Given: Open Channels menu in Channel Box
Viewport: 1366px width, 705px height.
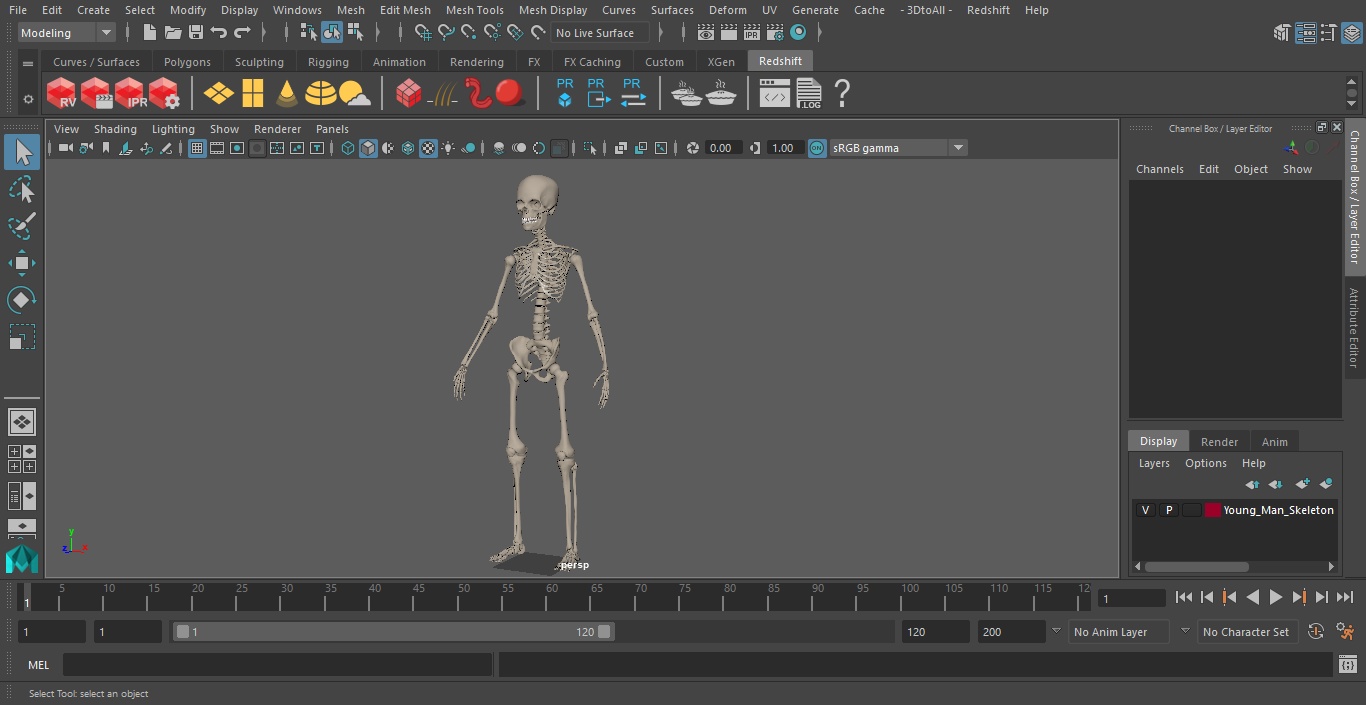Looking at the screenshot, I should click(x=1159, y=169).
